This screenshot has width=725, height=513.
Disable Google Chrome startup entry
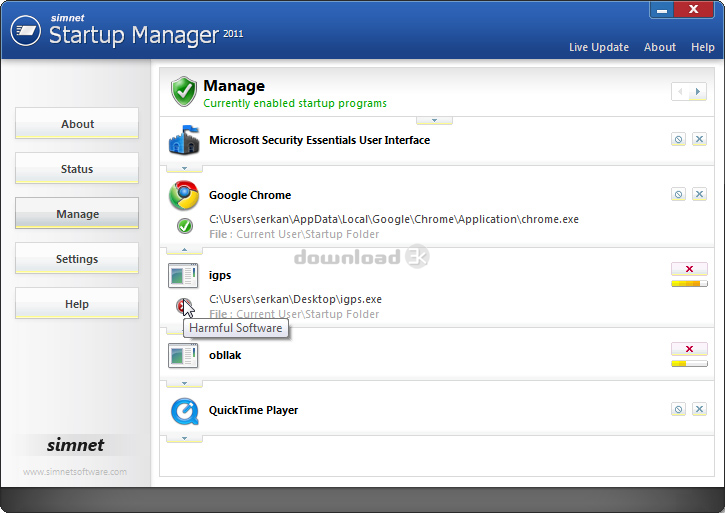click(x=678, y=194)
